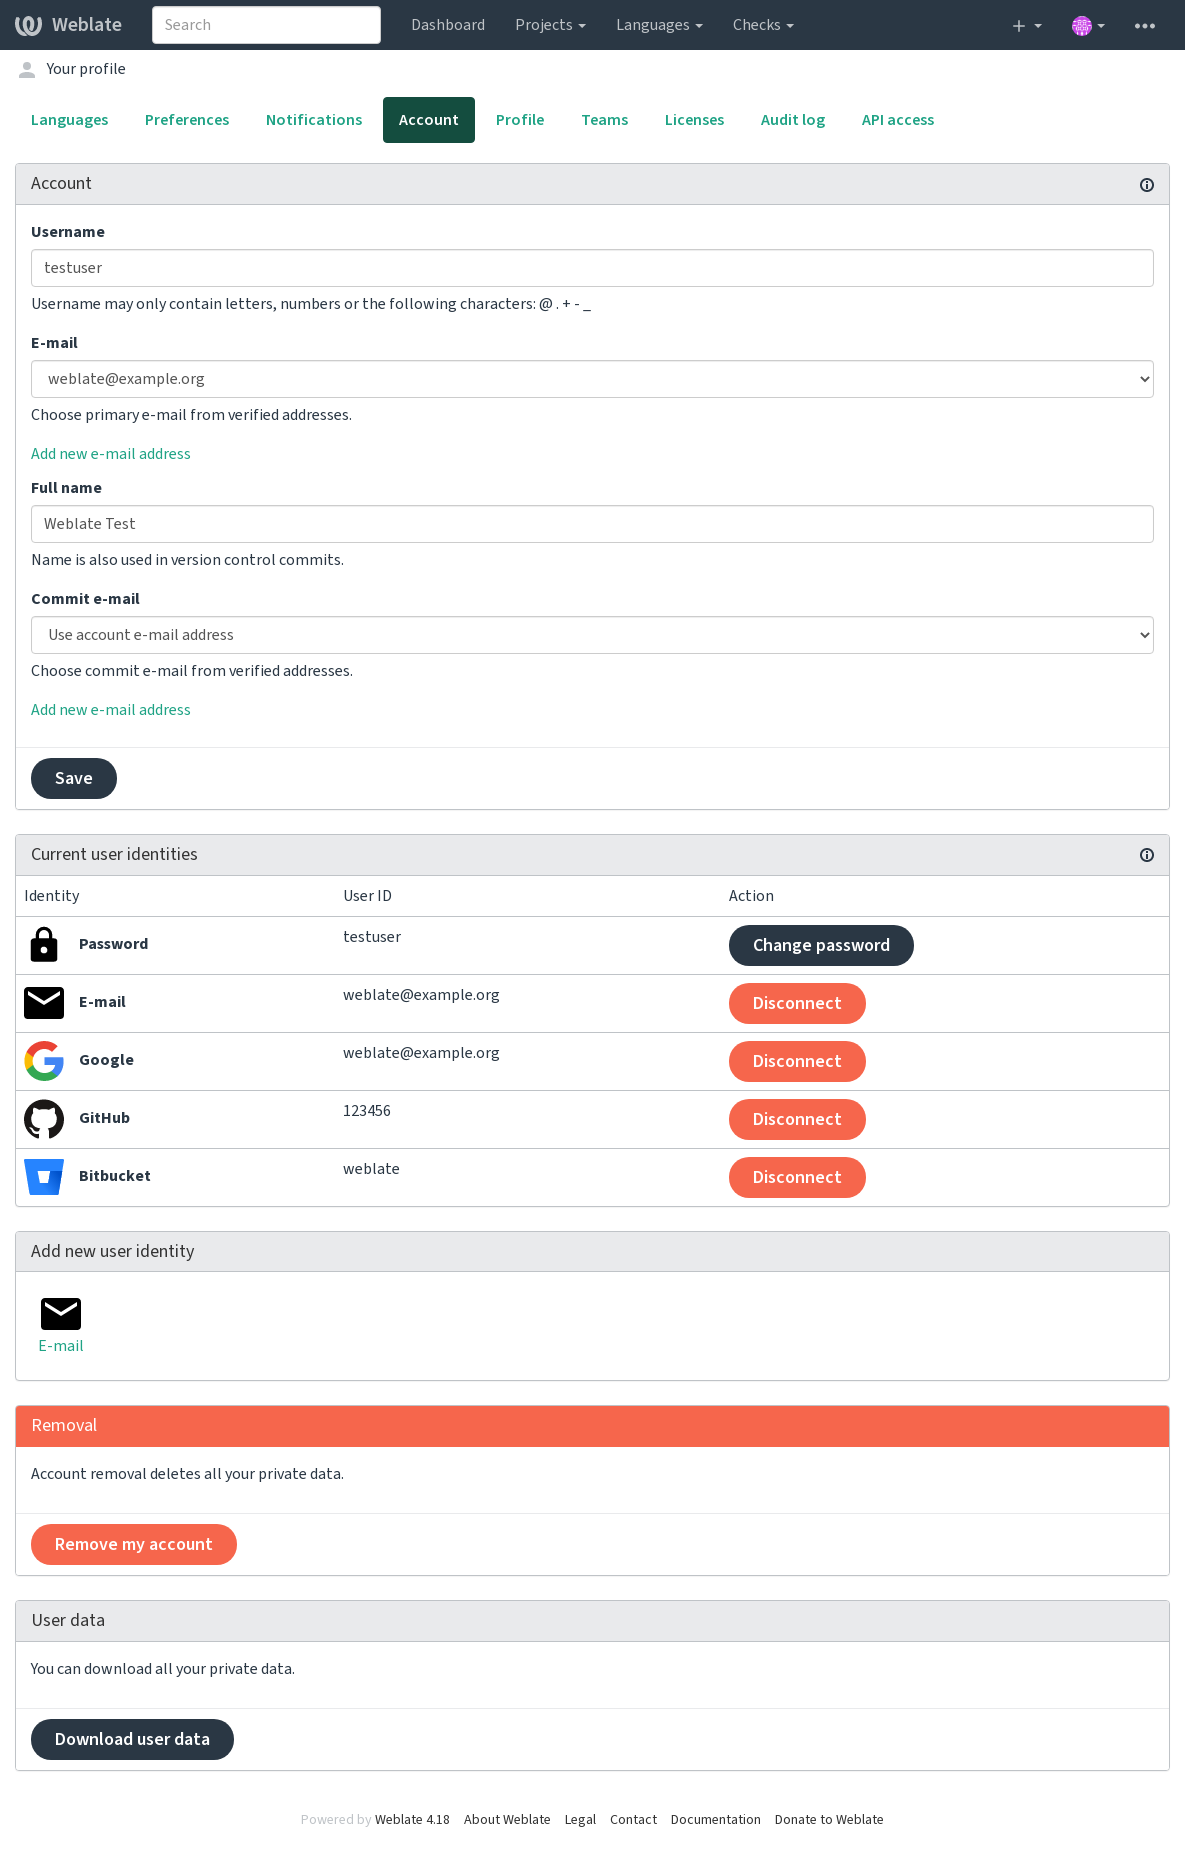Click the Account panel info icon
This screenshot has height=1858, width=1185.
(1147, 185)
